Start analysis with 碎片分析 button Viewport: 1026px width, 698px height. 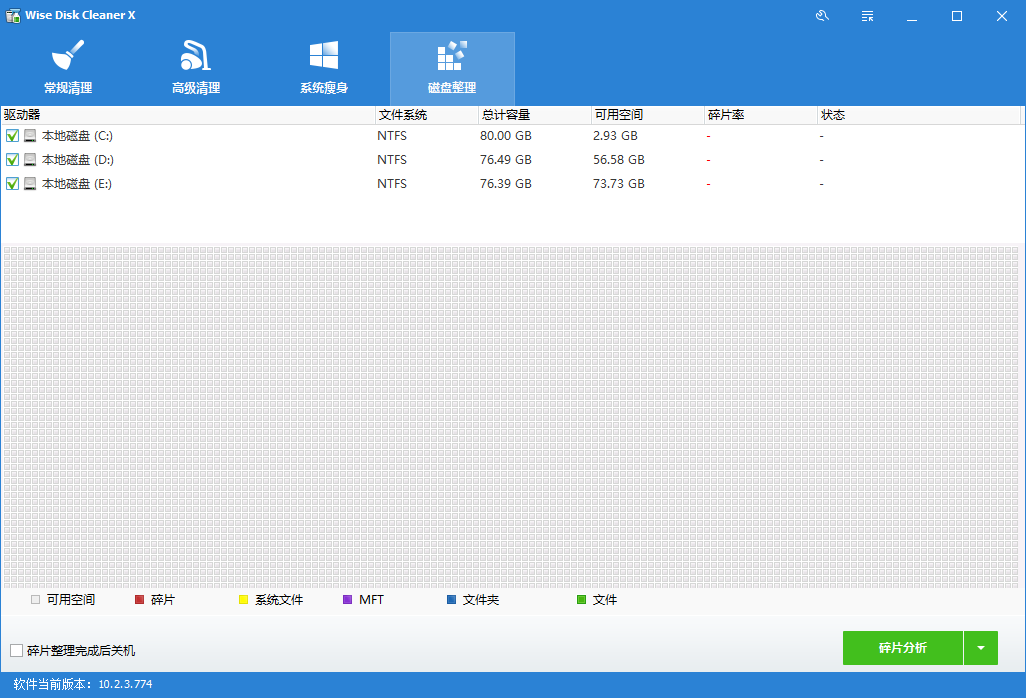pyautogui.click(x=902, y=648)
